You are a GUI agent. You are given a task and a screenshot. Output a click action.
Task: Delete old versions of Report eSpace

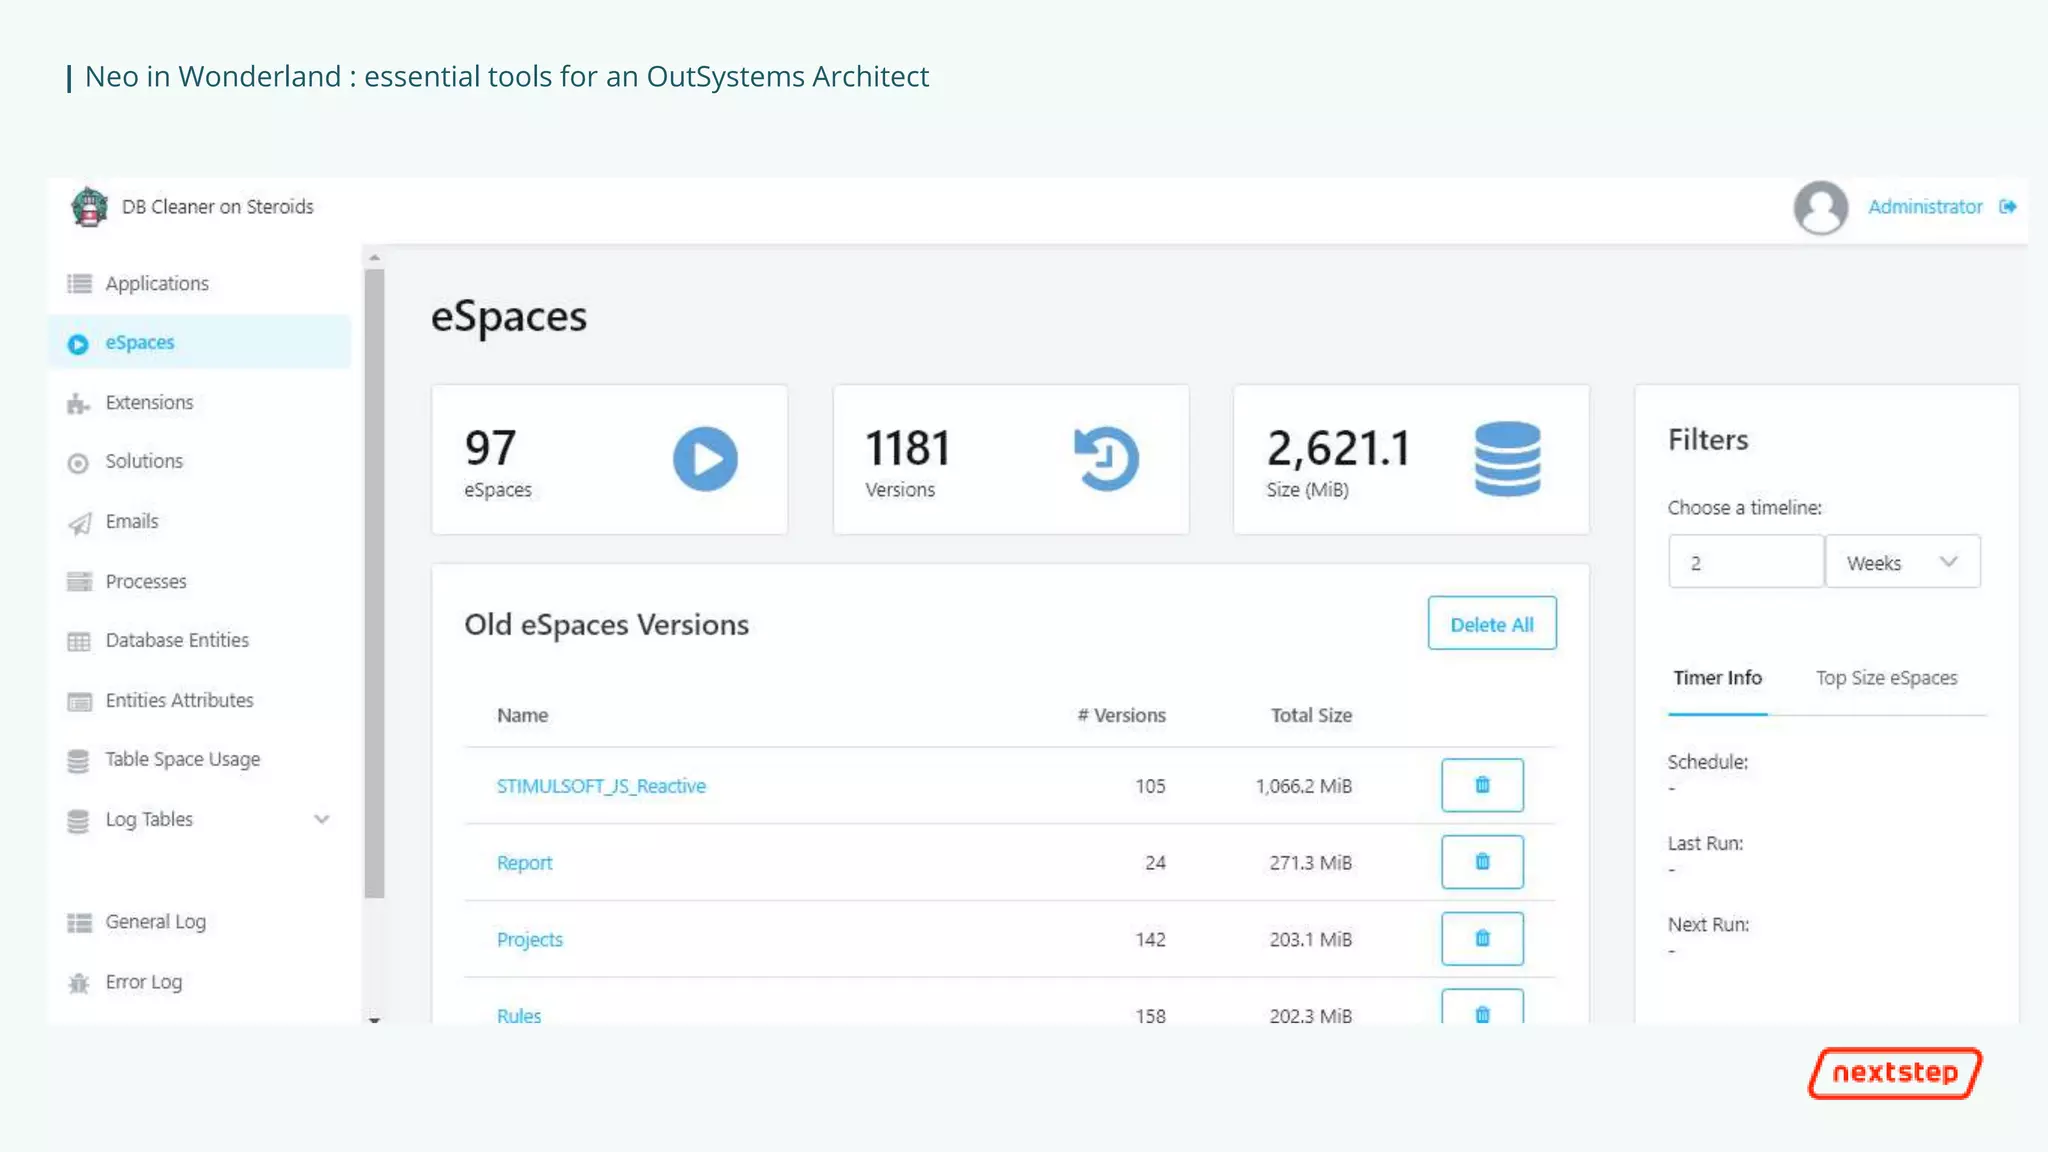click(1482, 862)
